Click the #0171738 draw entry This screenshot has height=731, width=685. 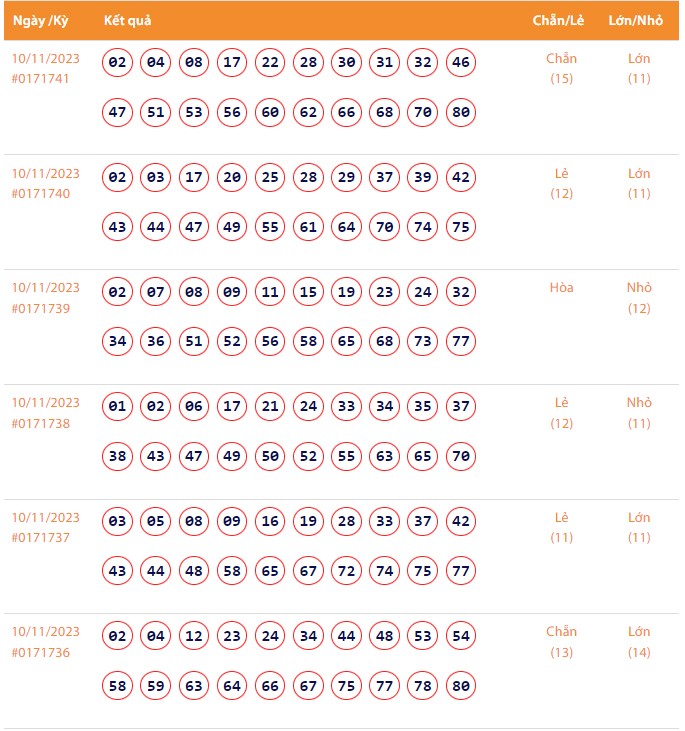pyautogui.click(x=41, y=423)
